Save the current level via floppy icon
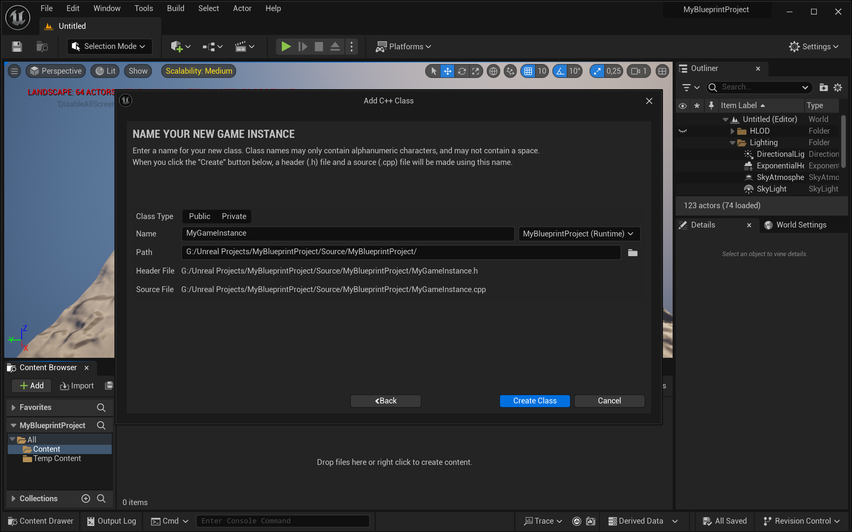This screenshot has width=852, height=532. (x=17, y=47)
